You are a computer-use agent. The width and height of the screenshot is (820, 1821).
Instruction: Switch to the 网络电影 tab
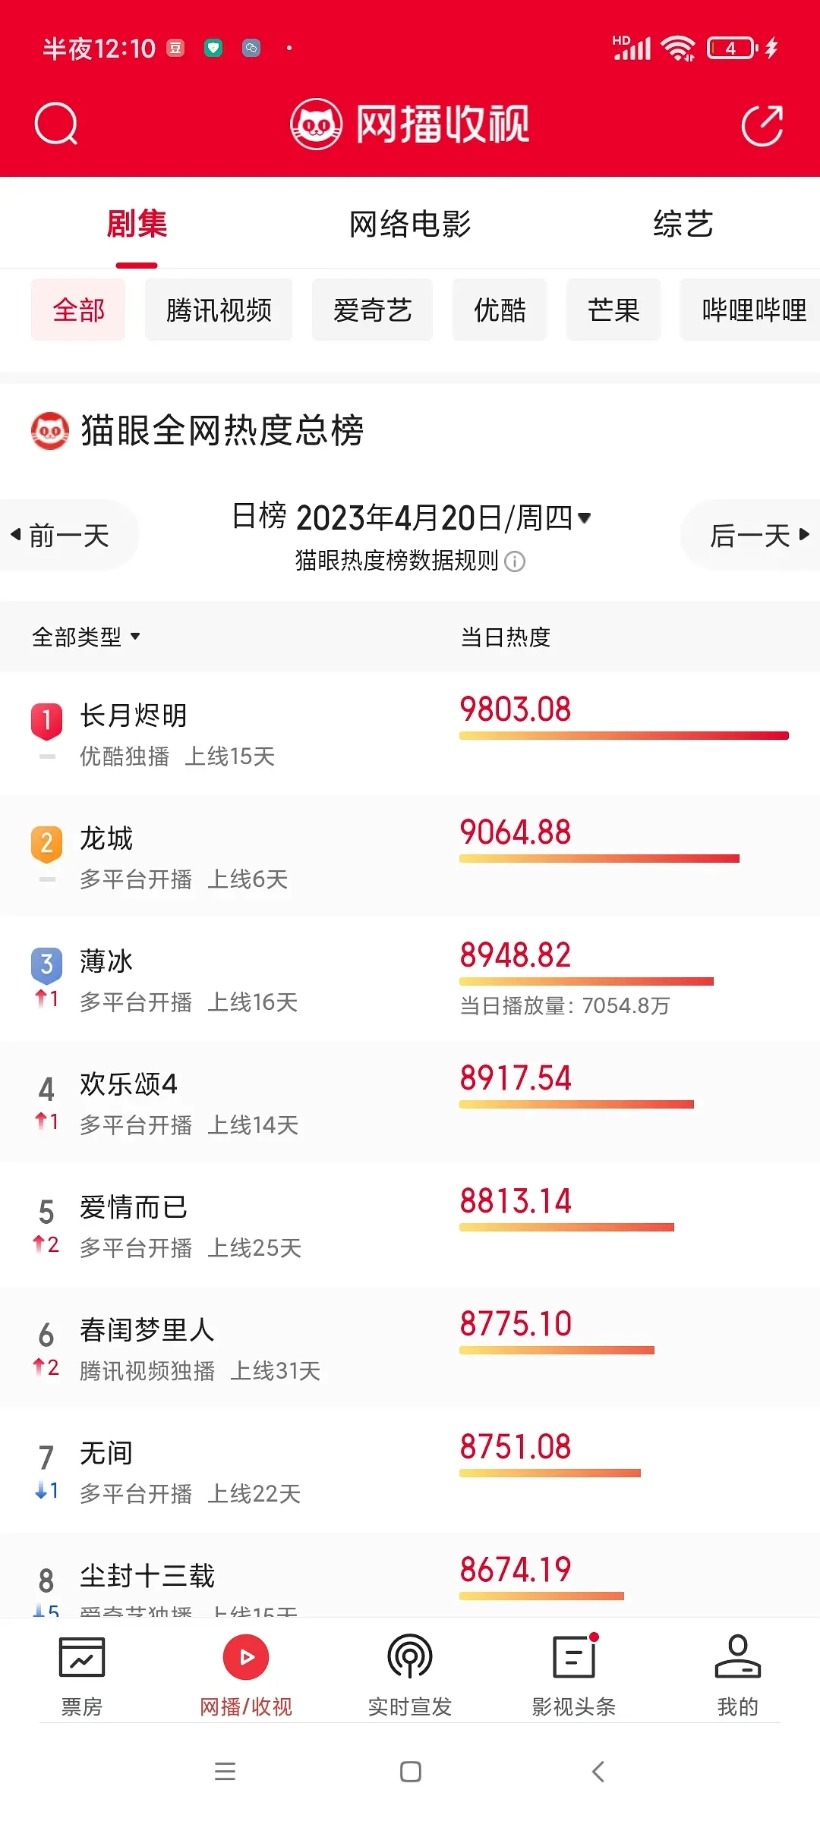coord(410,224)
